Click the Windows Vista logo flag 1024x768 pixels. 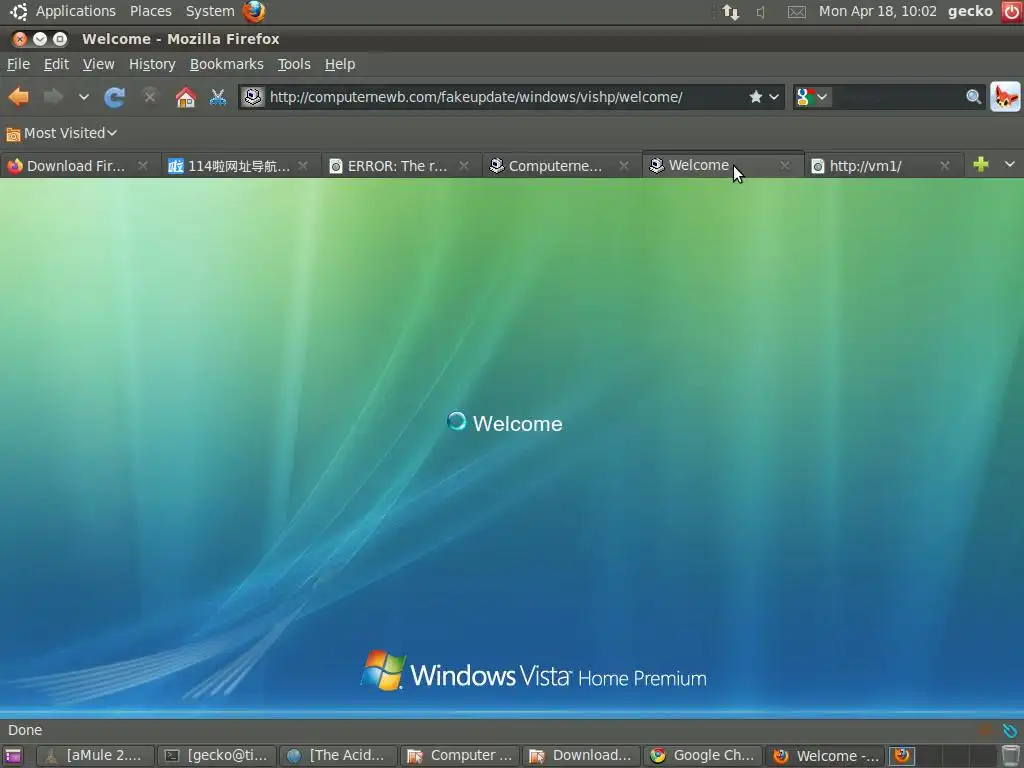[x=383, y=670]
